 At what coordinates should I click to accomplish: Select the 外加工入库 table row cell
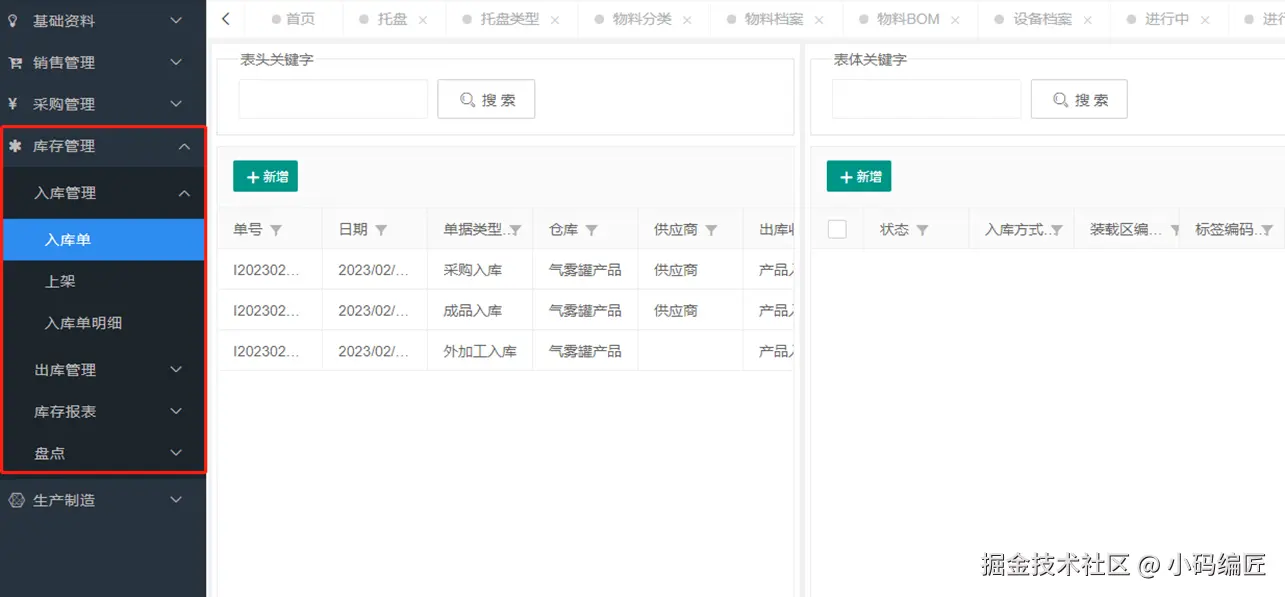(480, 351)
